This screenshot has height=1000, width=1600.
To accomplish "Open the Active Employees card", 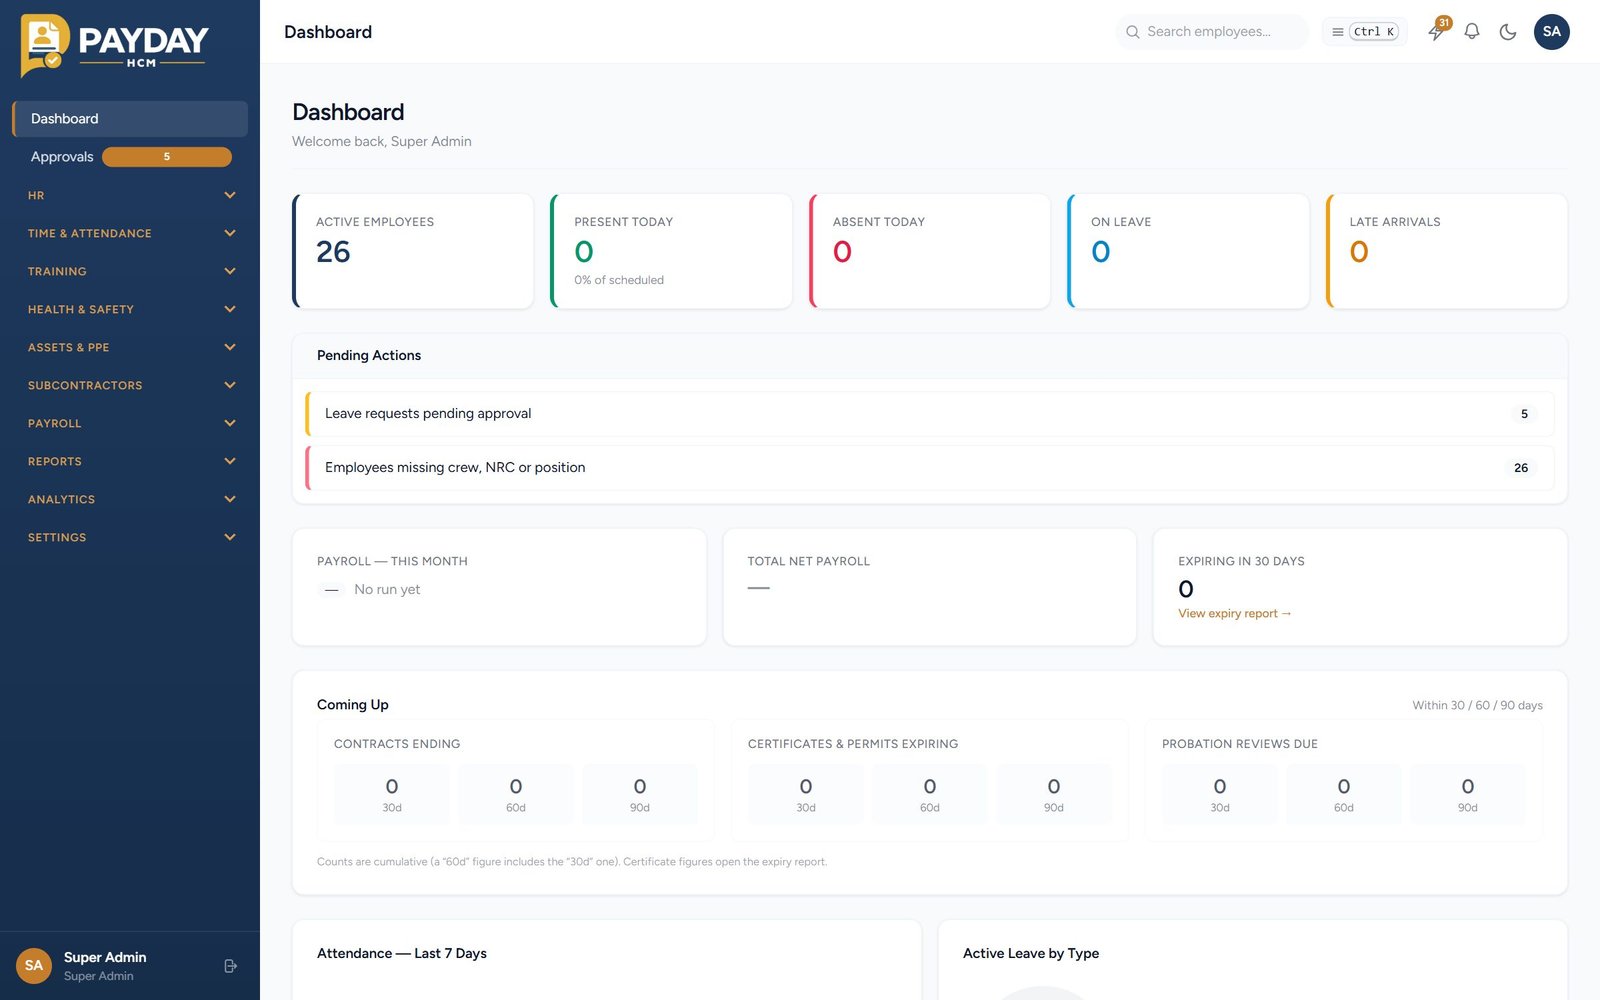I will tap(413, 251).
